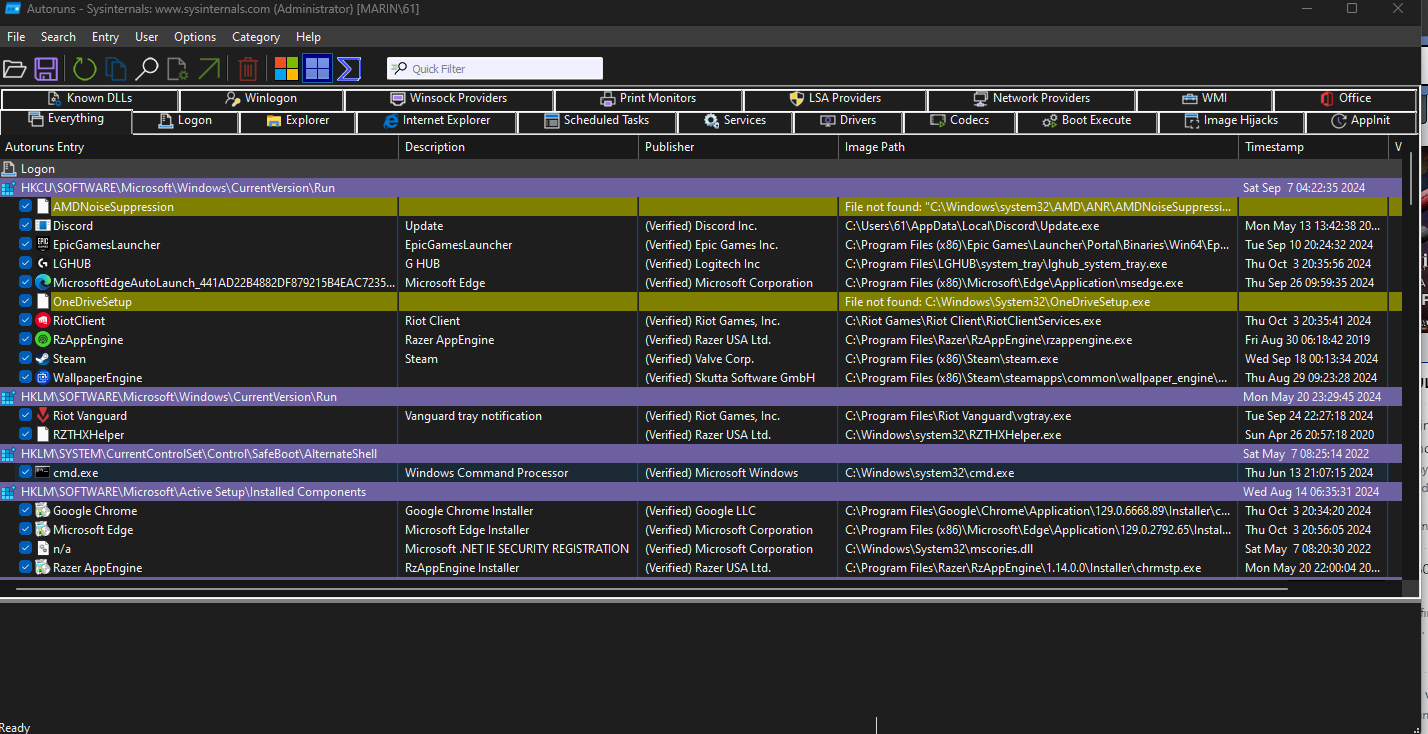The width and height of the screenshot is (1428, 734).
Task: Open entry properties via document-gear icon
Action: pos(178,69)
